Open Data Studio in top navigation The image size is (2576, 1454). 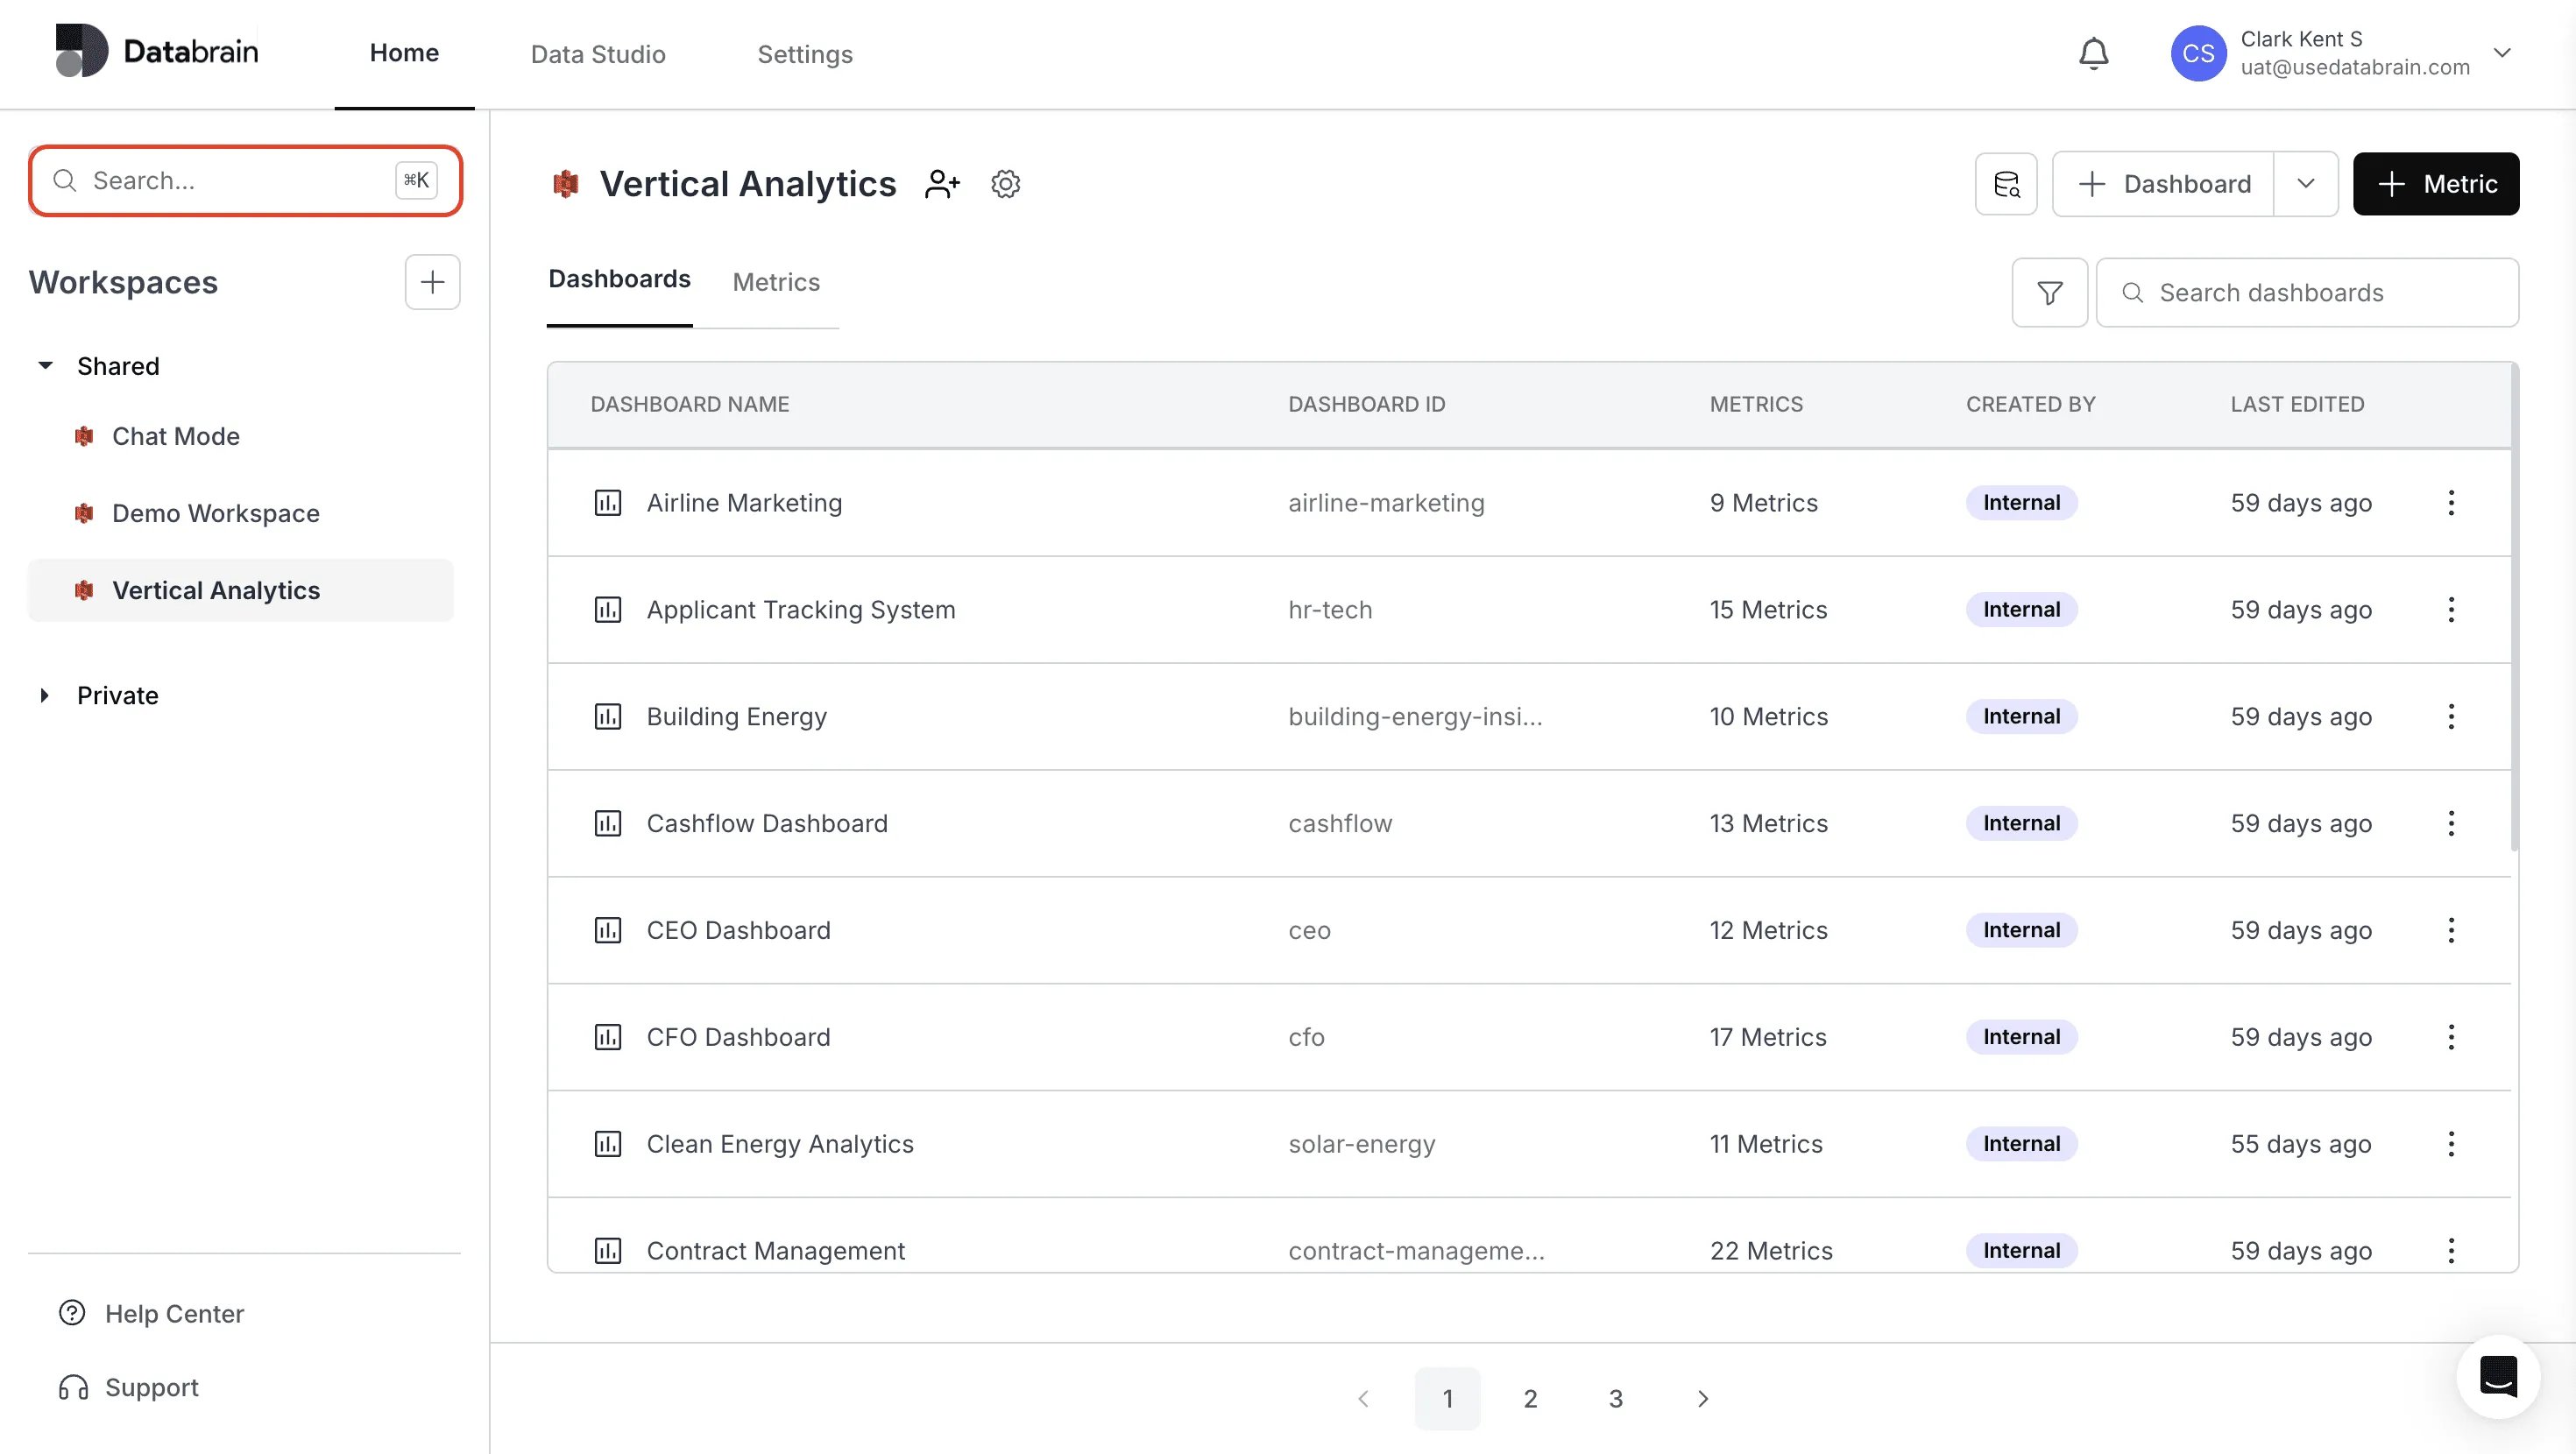pyautogui.click(x=598, y=54)
